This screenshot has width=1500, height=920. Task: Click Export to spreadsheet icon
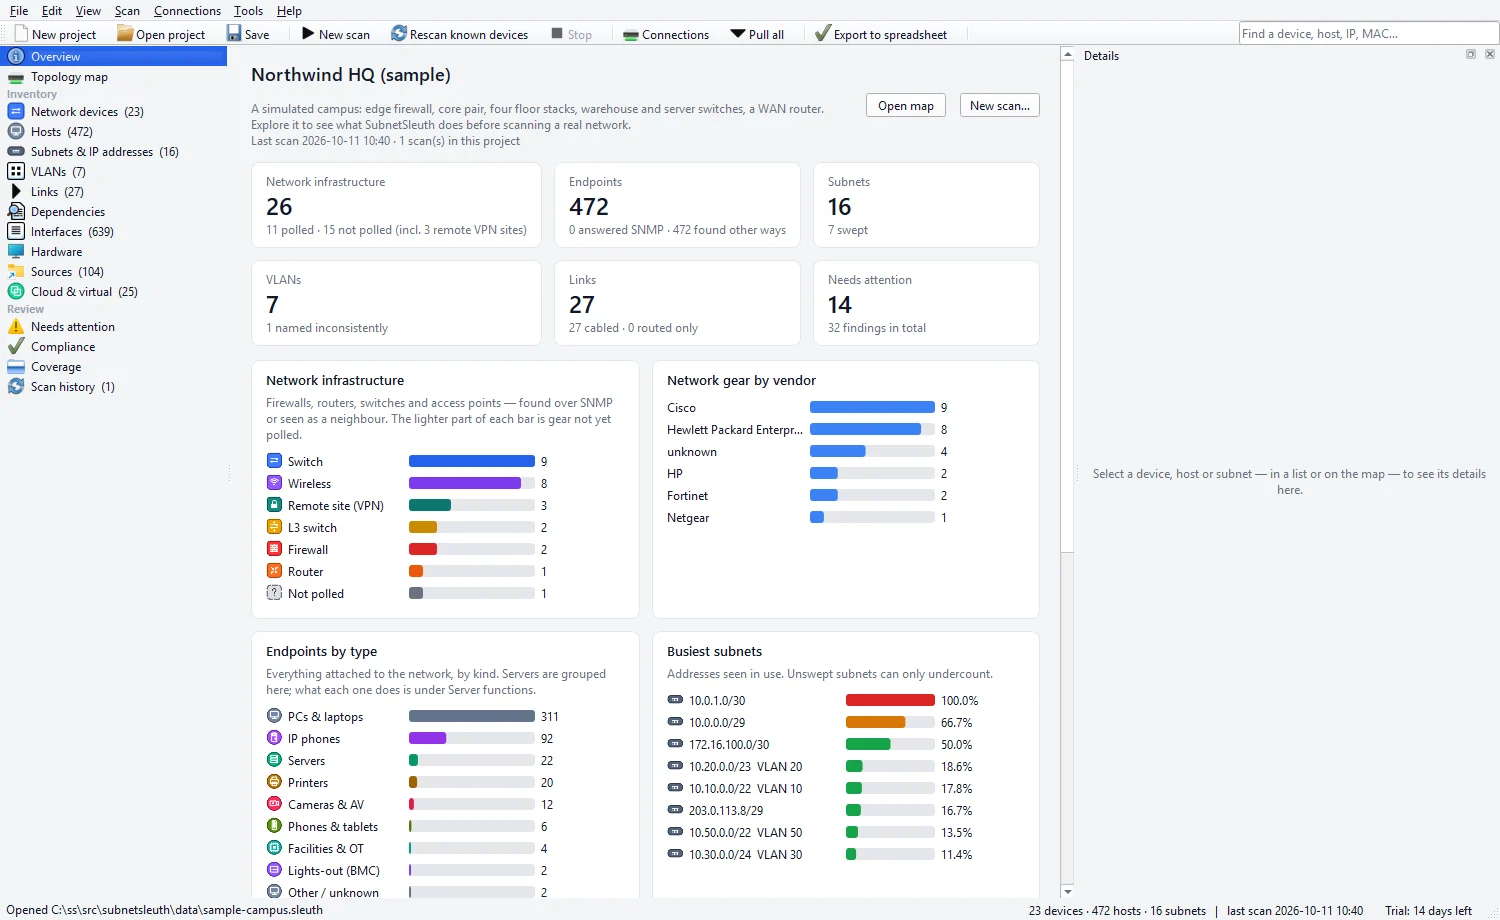(x=823, y=34)
